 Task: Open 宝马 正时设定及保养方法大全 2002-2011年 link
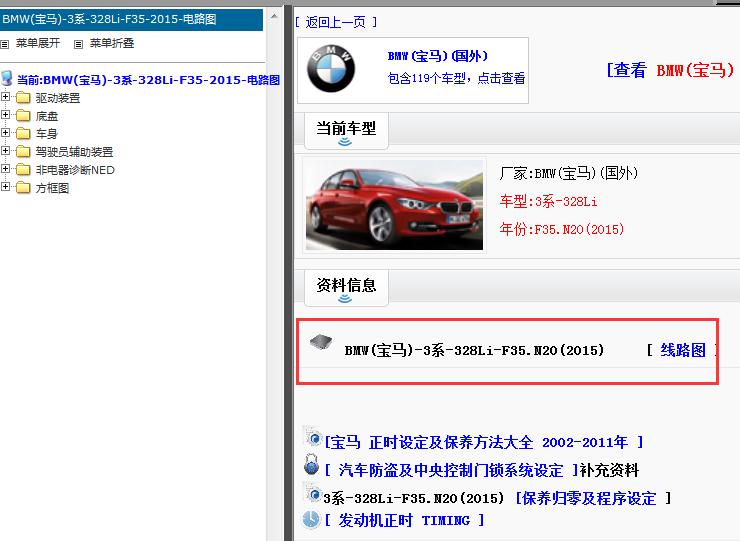click(484, 442)
